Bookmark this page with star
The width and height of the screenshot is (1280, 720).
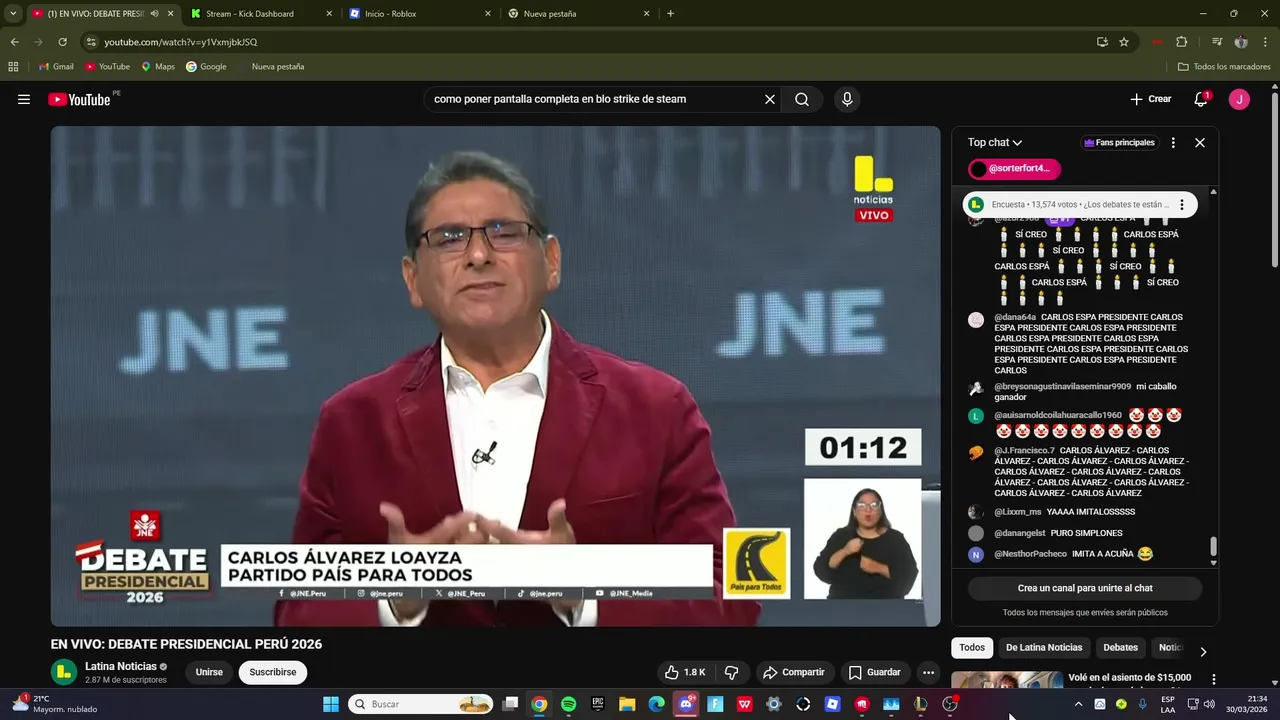(1124, 42)
